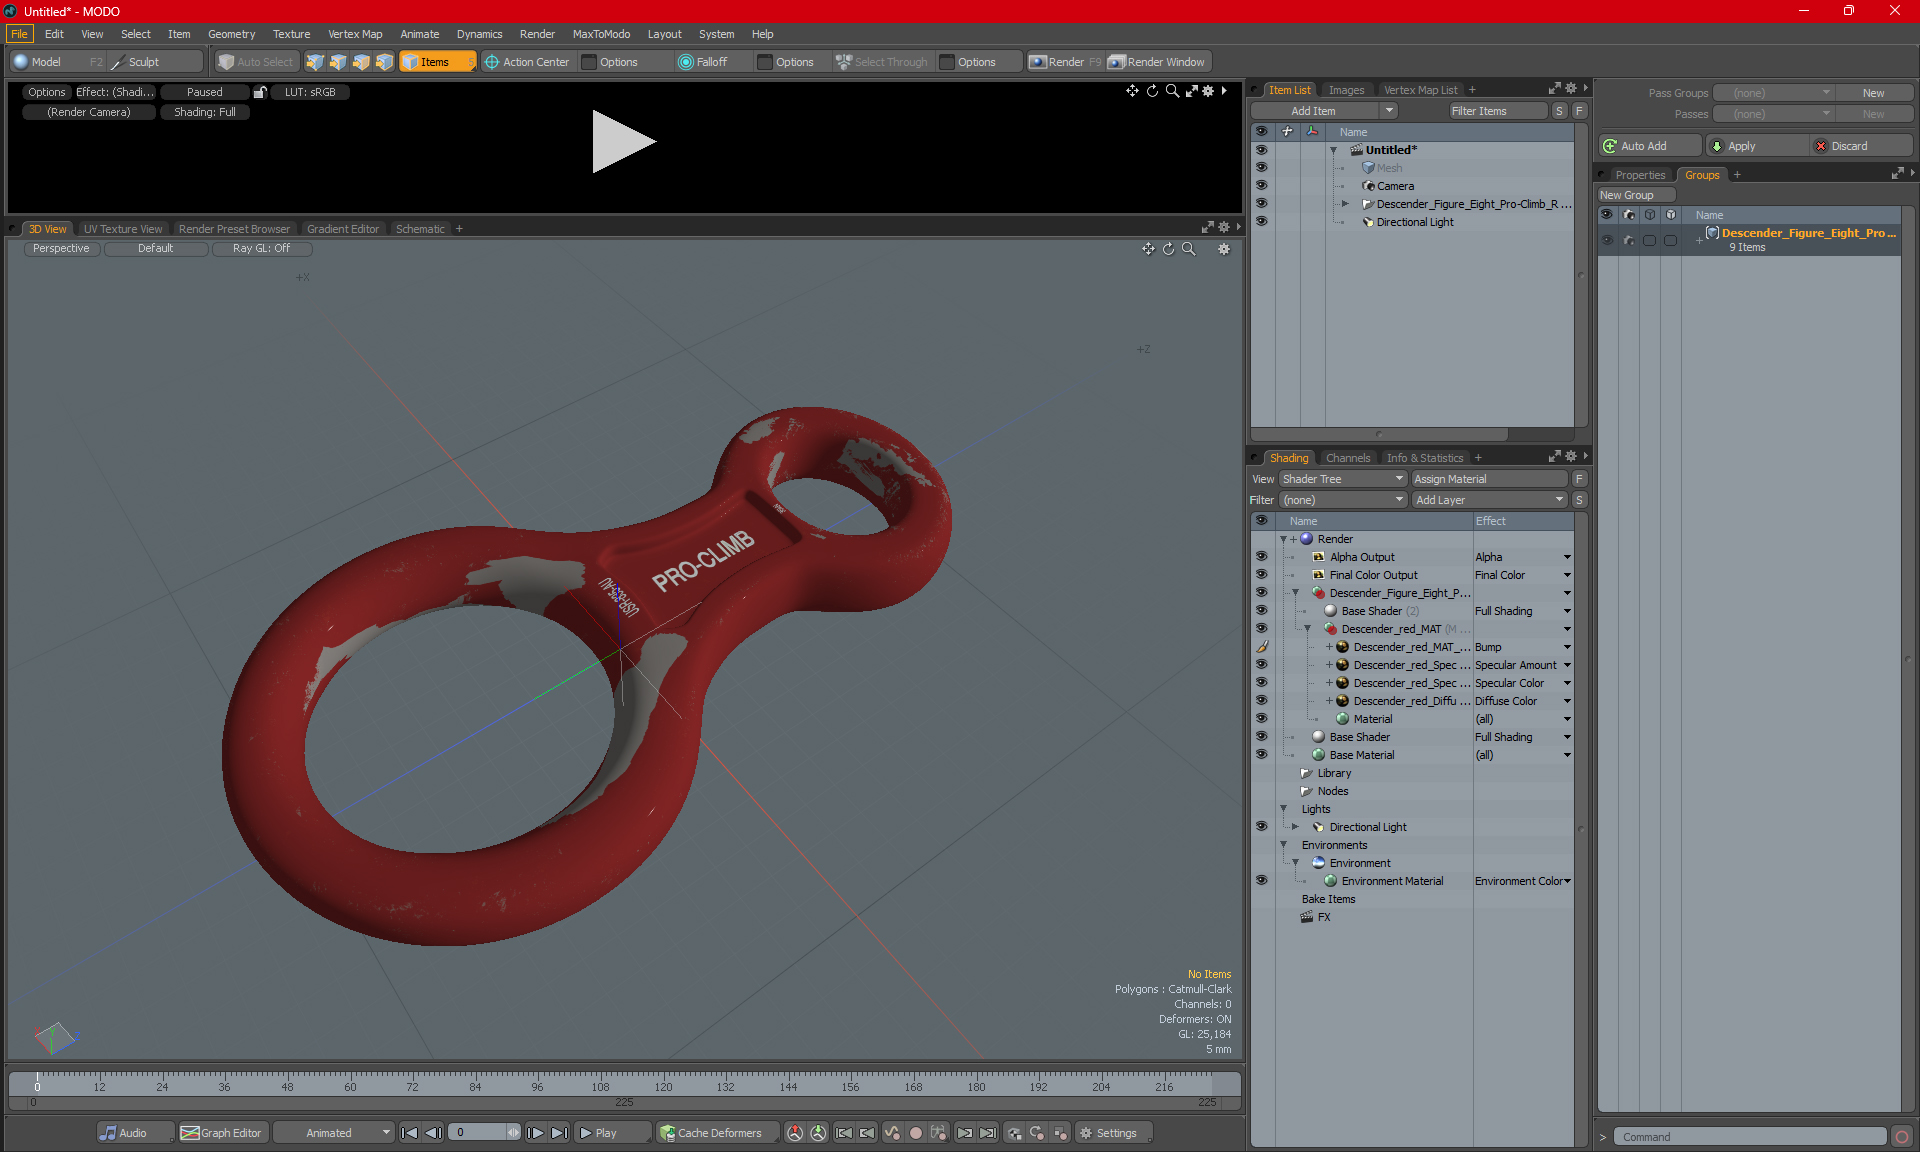Click the Discard button in Groups panel
The height and width of the screenshot is (1152, 1920).
point(1849,145)
